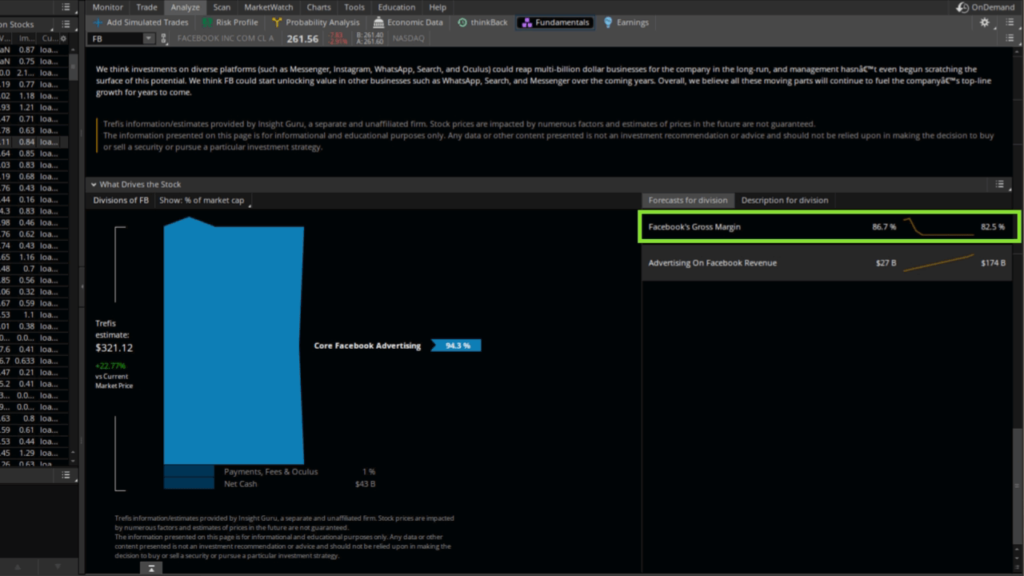The image size is (1024, 576).
Task: Click the left sidebar up arrow button
Action: 18,567
